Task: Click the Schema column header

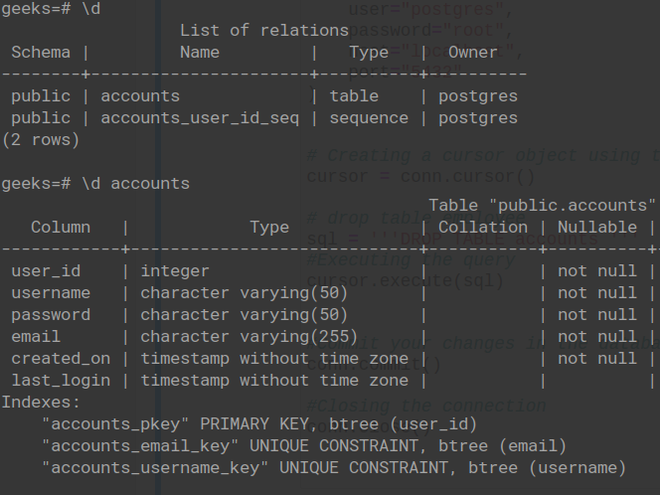Action: click(x=40, y=52)
